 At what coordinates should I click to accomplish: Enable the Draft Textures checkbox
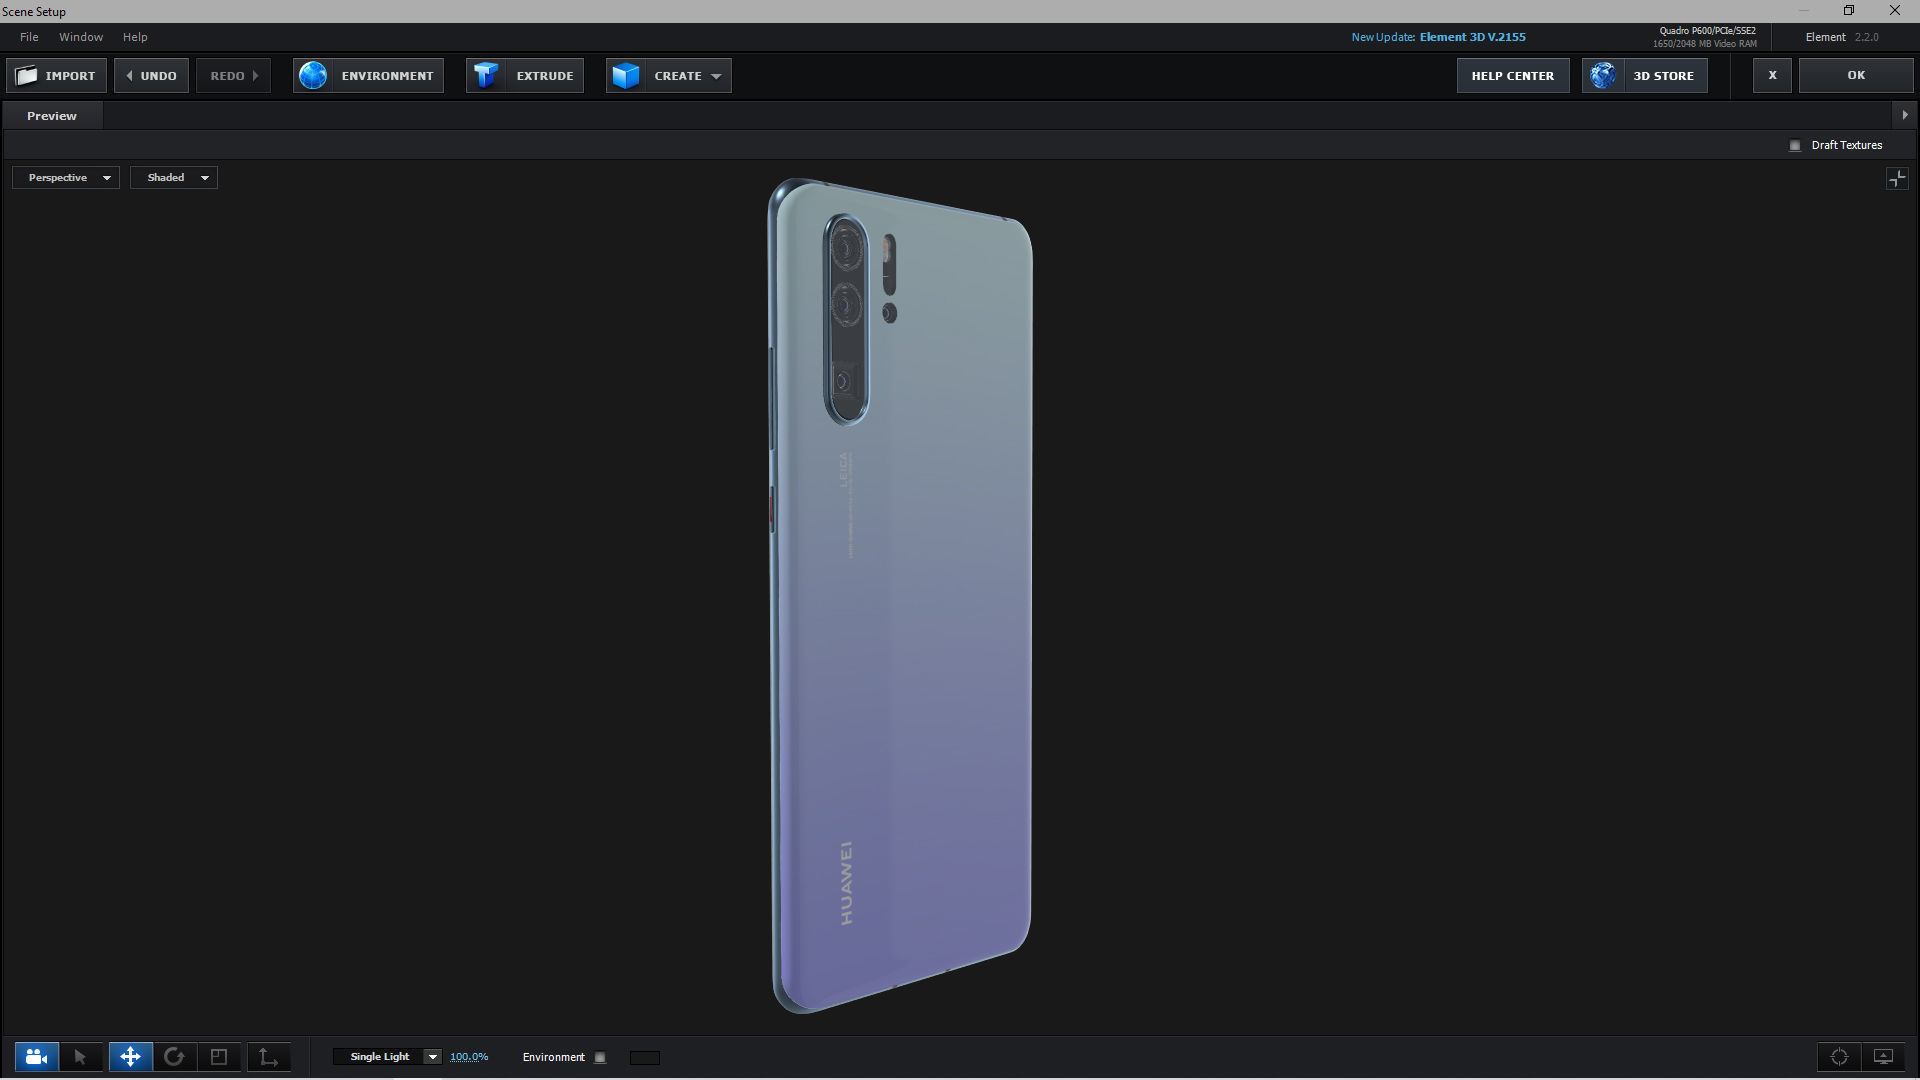[1795, 146]
